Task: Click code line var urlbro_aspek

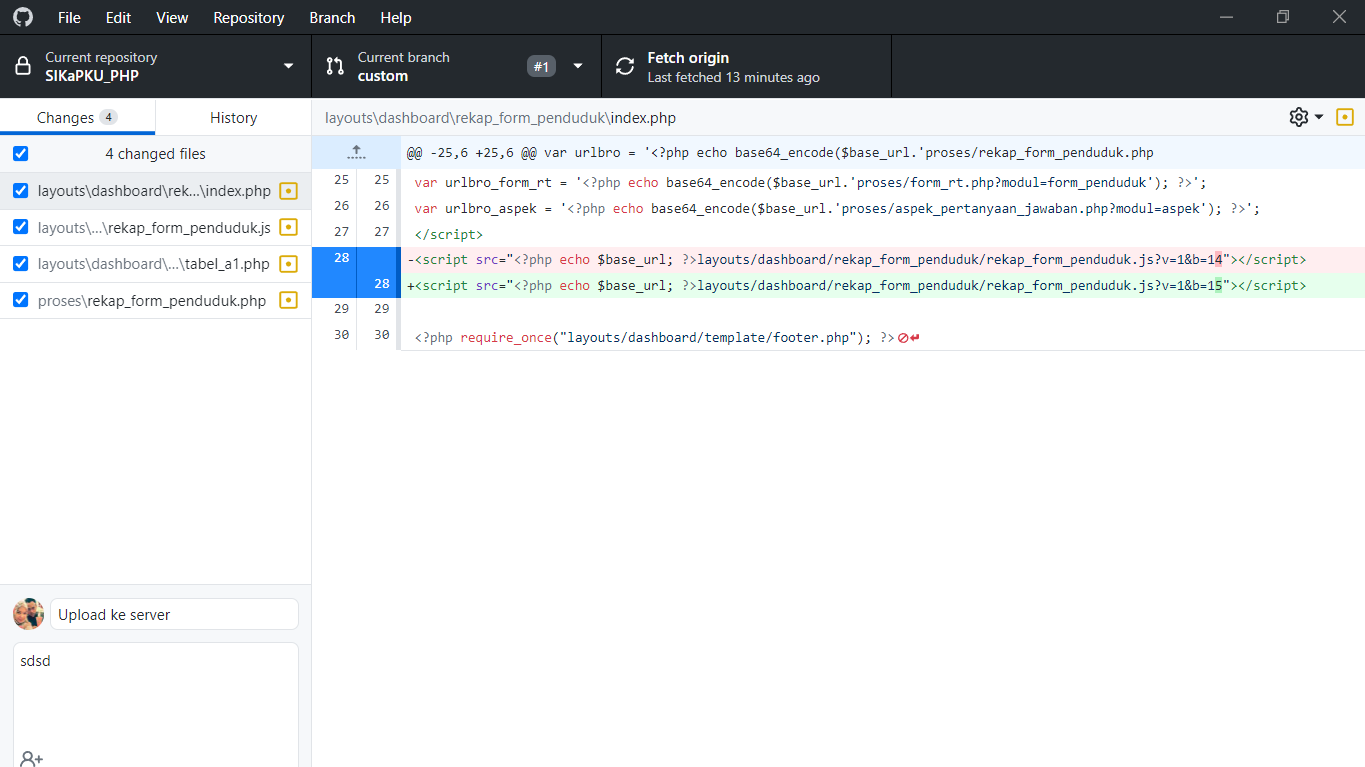Action: (837, 208)
